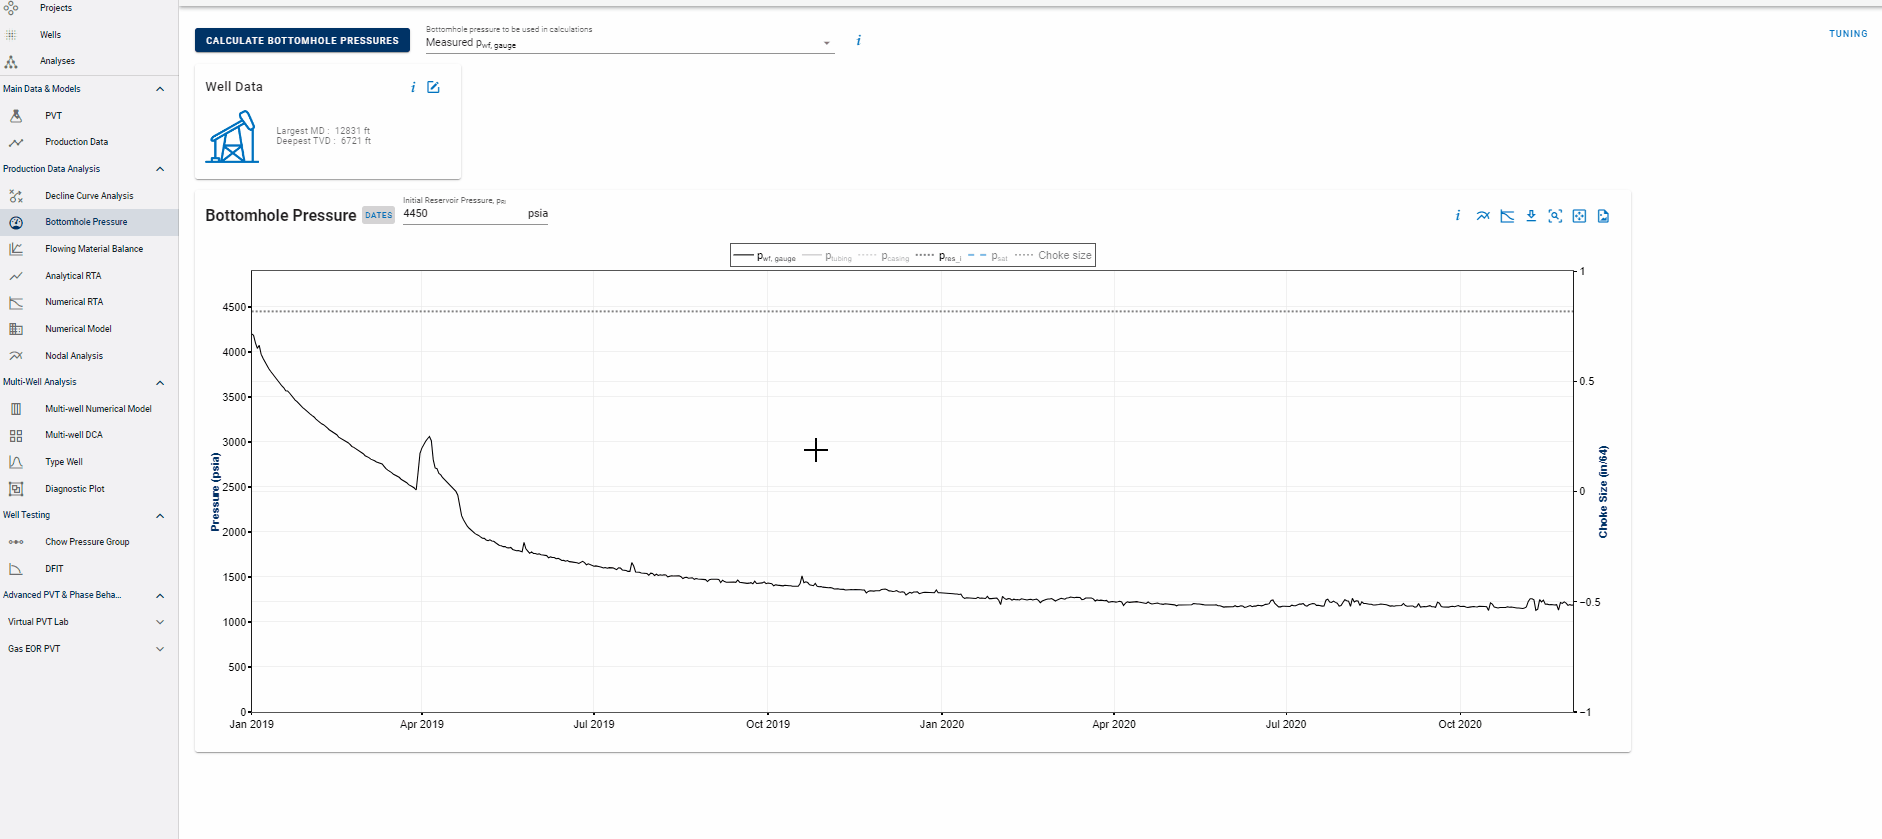Open Diagnostic Plot page
This screenshot has height=839, width=1882.
coord(75,489)
